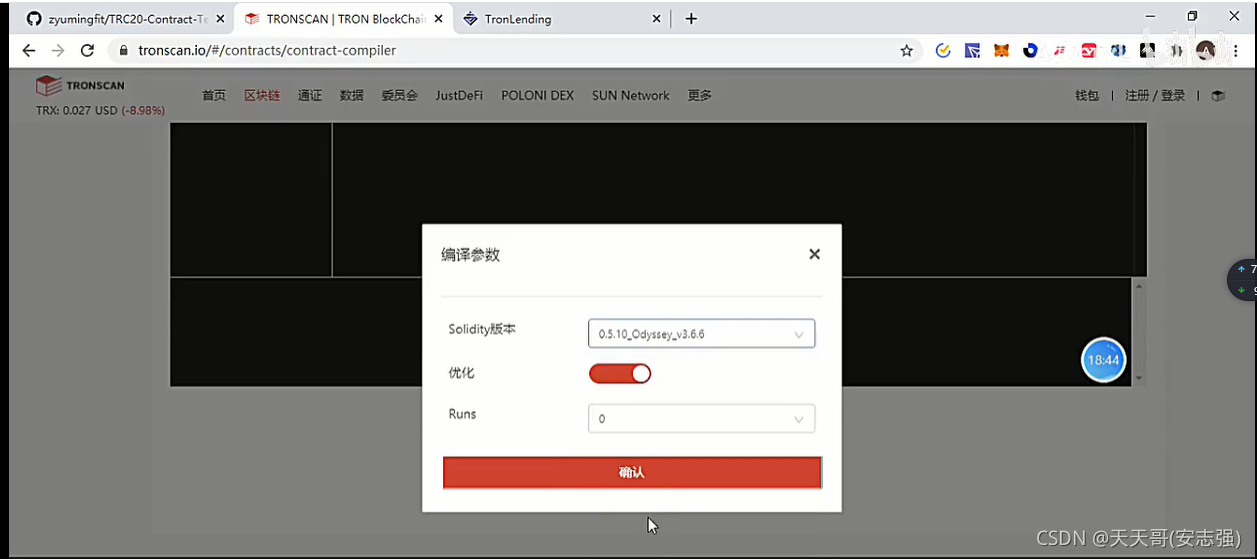
Task: Open the SUN Network menu item
Action: [631, 95]
